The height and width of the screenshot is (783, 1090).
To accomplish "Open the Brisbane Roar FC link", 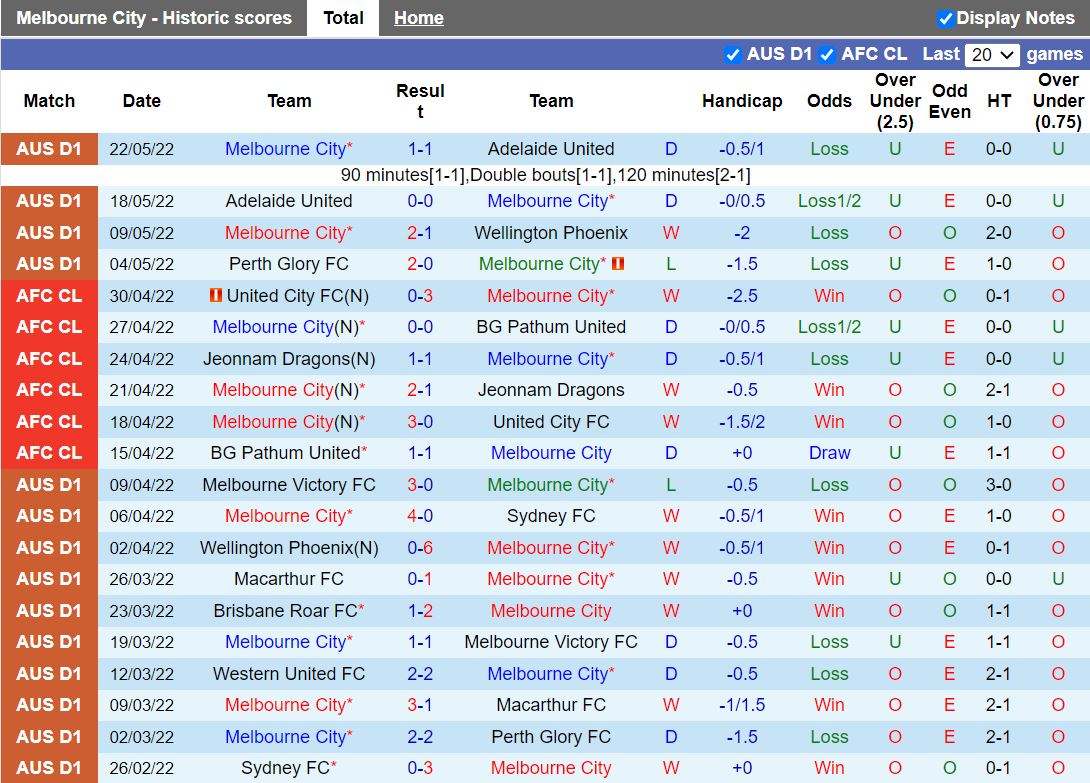I will pos(289,610).
